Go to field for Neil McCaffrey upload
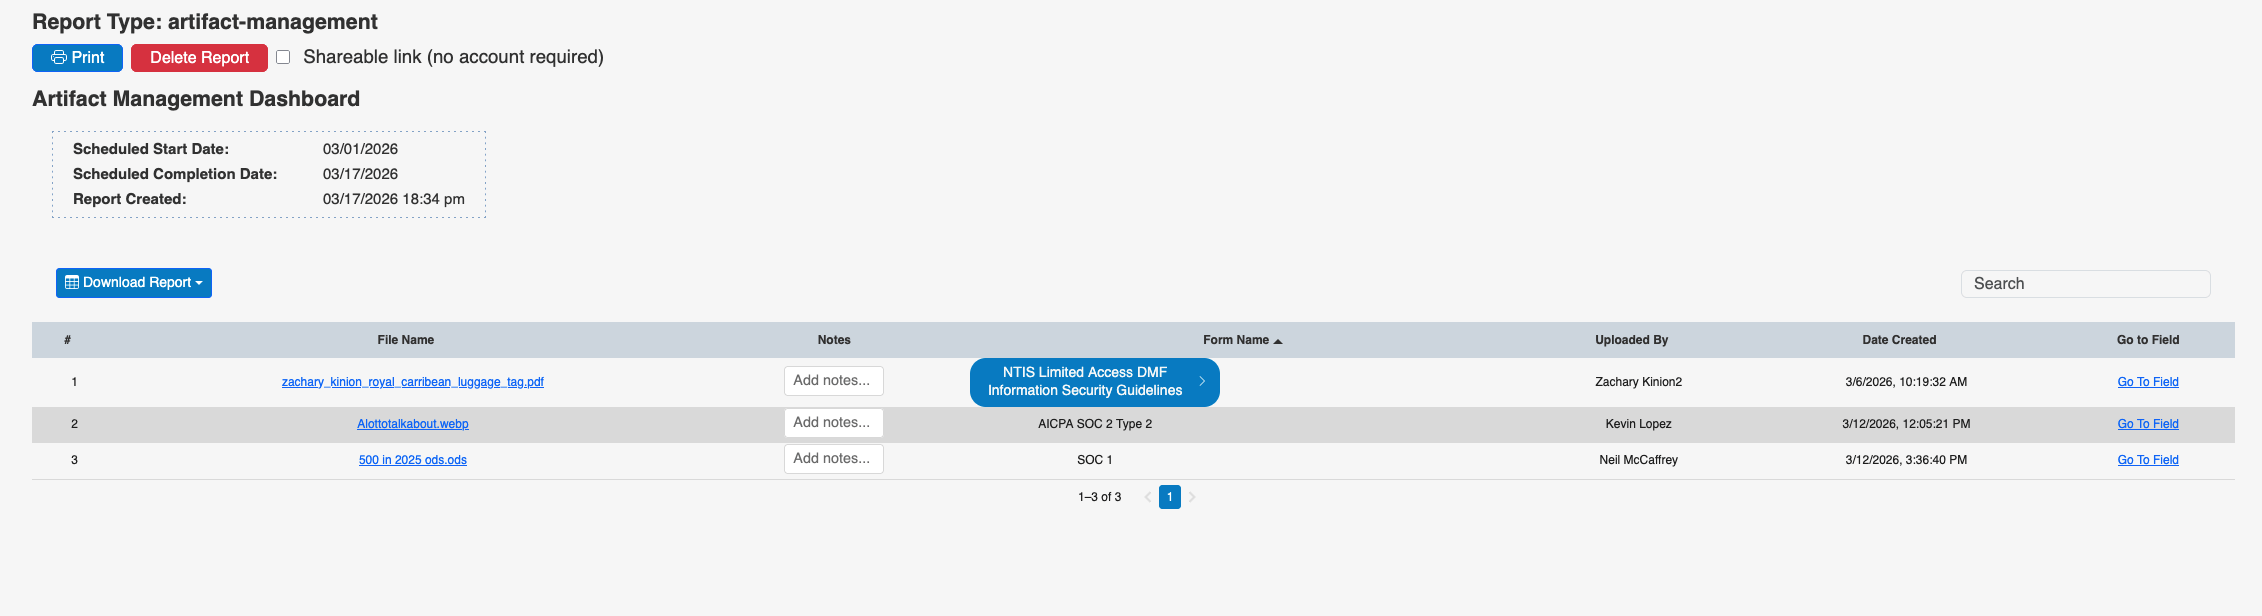Viewport: 2262px width, 616px height. point(2147,460)
